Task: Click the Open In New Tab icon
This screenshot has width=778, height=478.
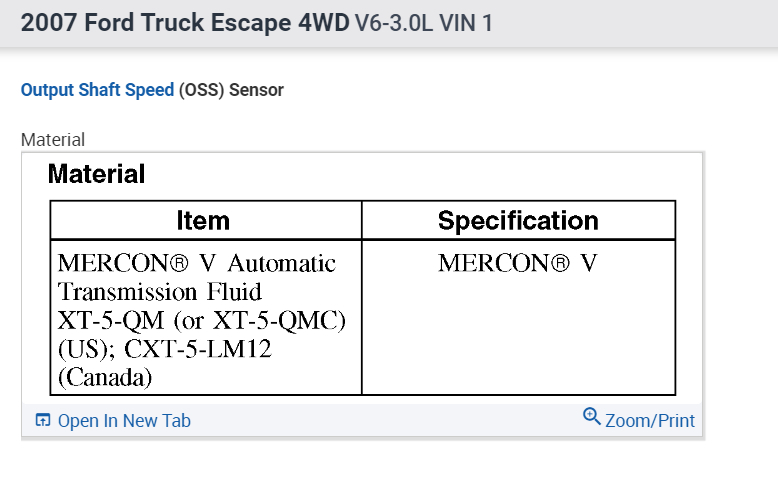Action: point(42,421)
